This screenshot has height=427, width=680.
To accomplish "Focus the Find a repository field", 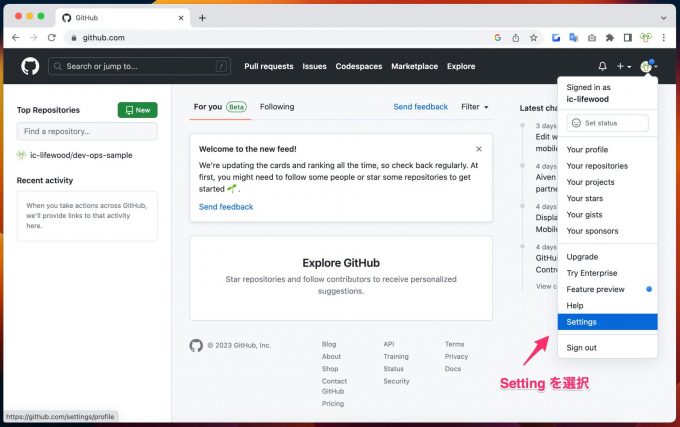I will (87, 131).
